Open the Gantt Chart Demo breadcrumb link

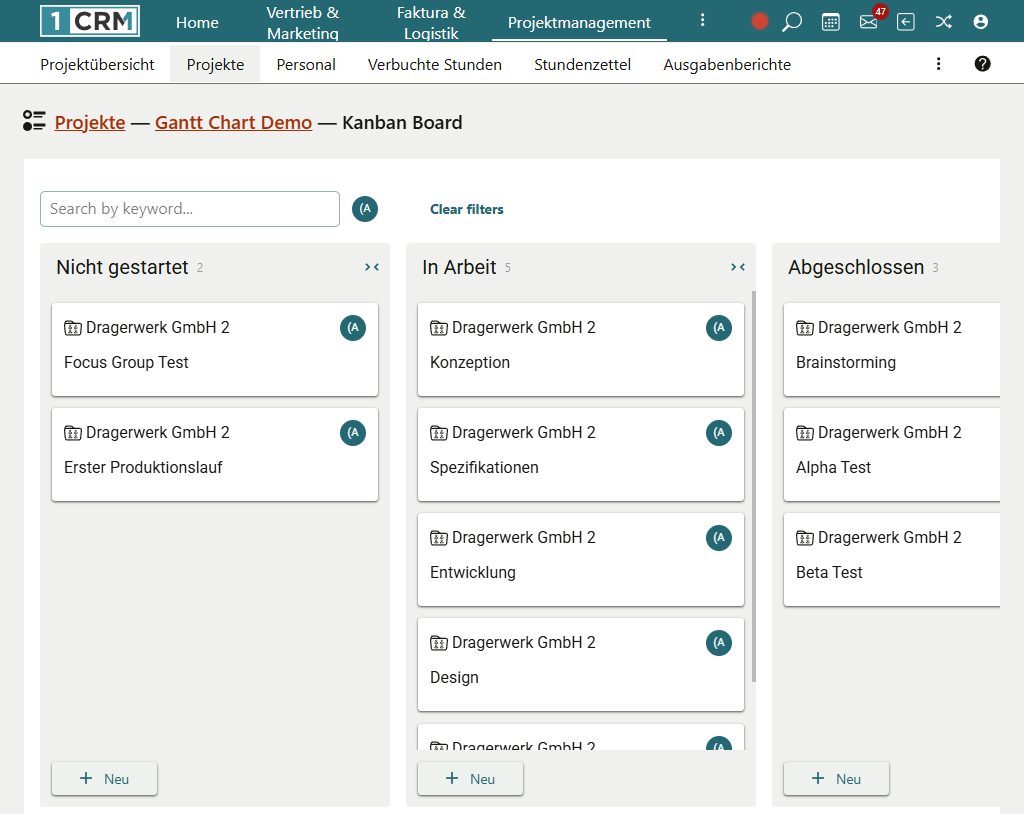(x=233, y=123)
